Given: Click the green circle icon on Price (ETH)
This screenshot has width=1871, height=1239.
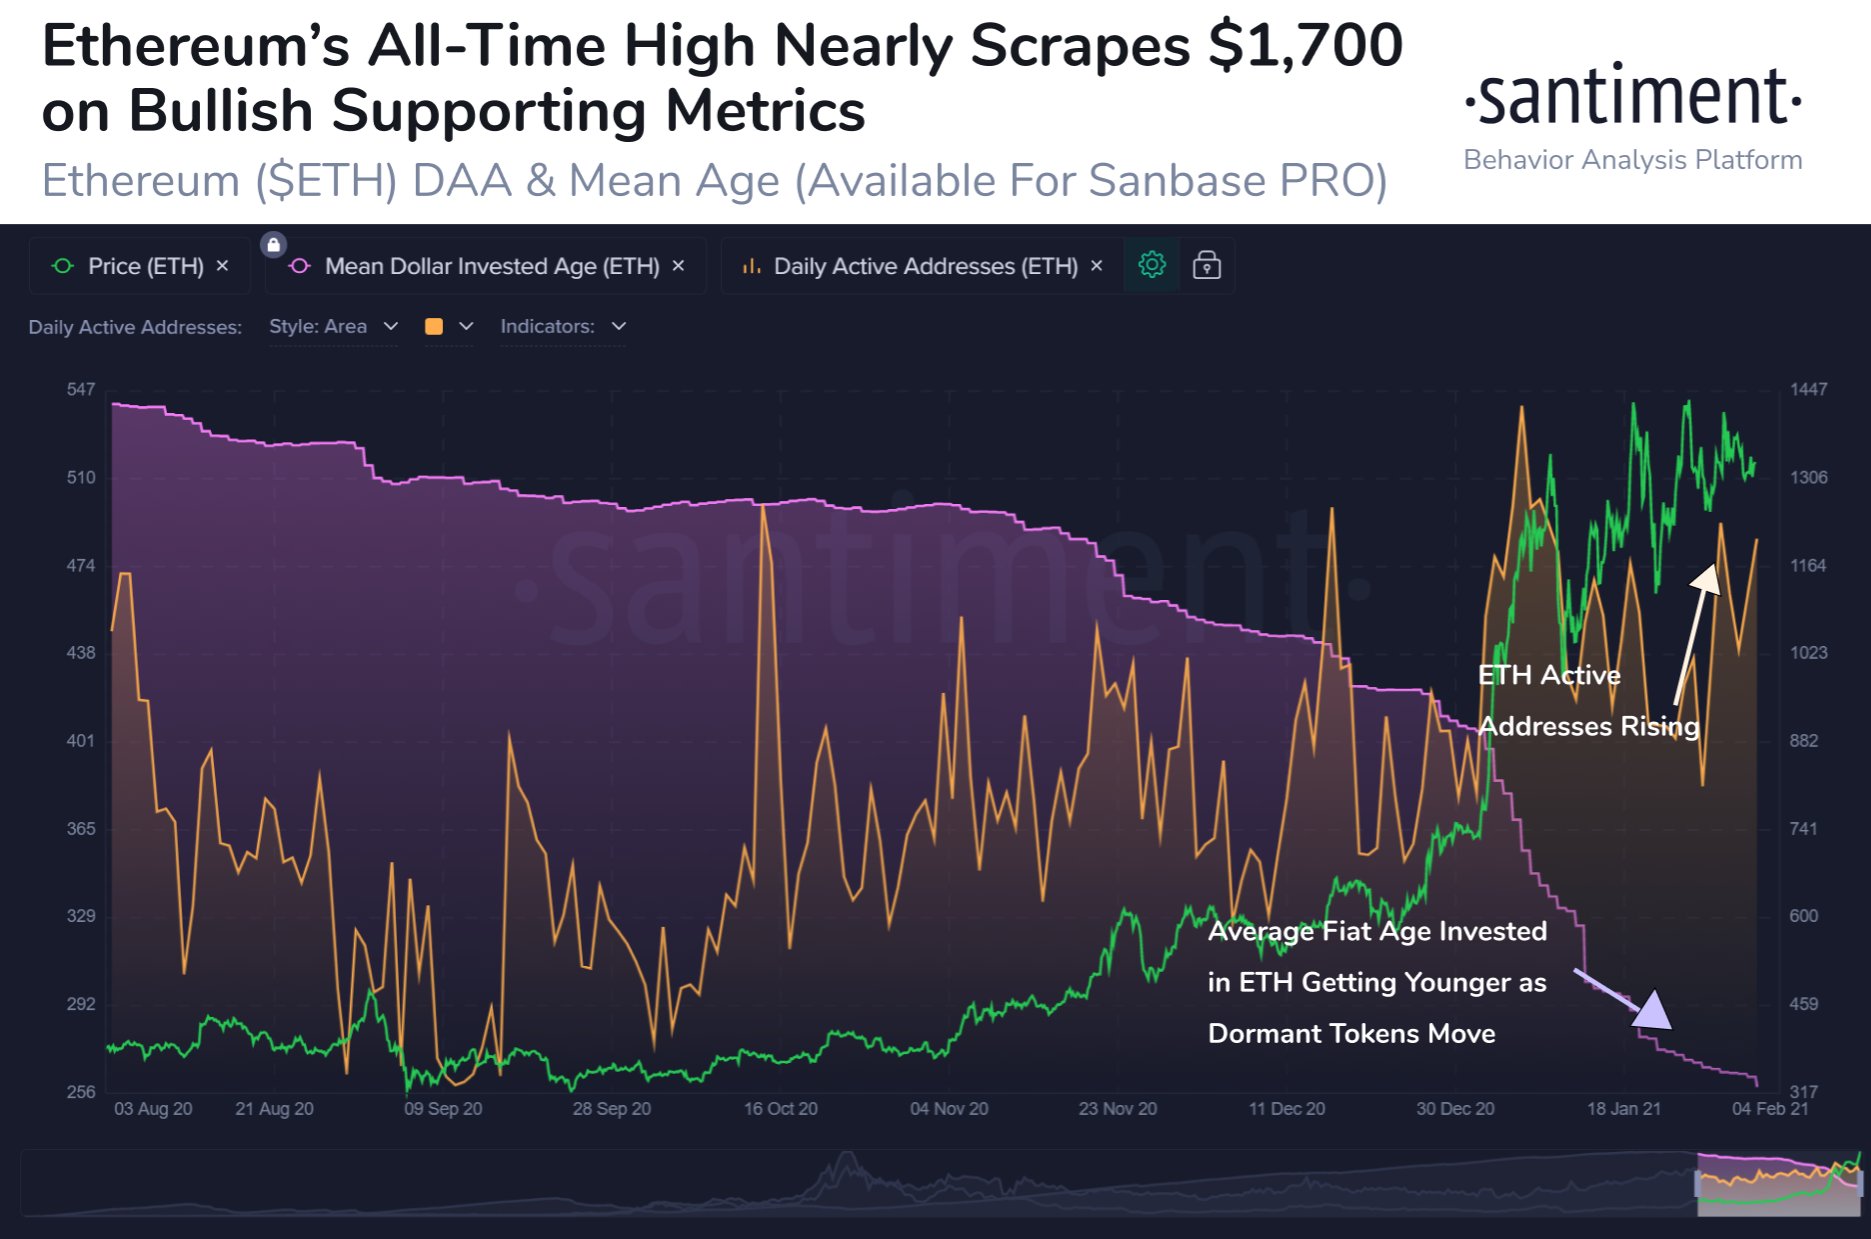Looking at the screenshot, I should tap(63, 266).
